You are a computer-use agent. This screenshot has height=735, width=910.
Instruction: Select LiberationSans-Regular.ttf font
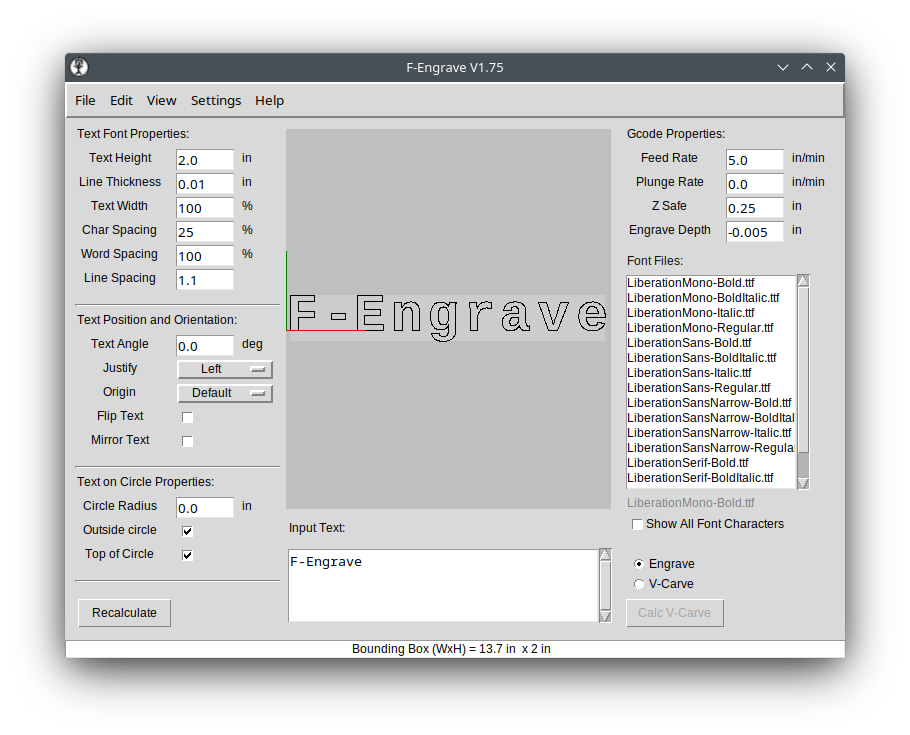click(x=698, y=388)
